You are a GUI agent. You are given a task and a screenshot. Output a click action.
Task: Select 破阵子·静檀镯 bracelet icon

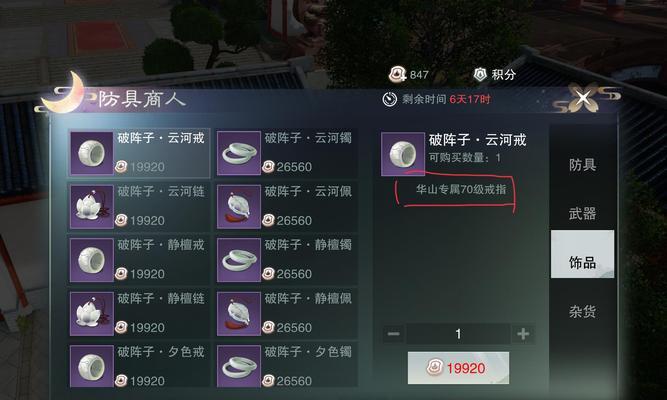pos(239,260)
